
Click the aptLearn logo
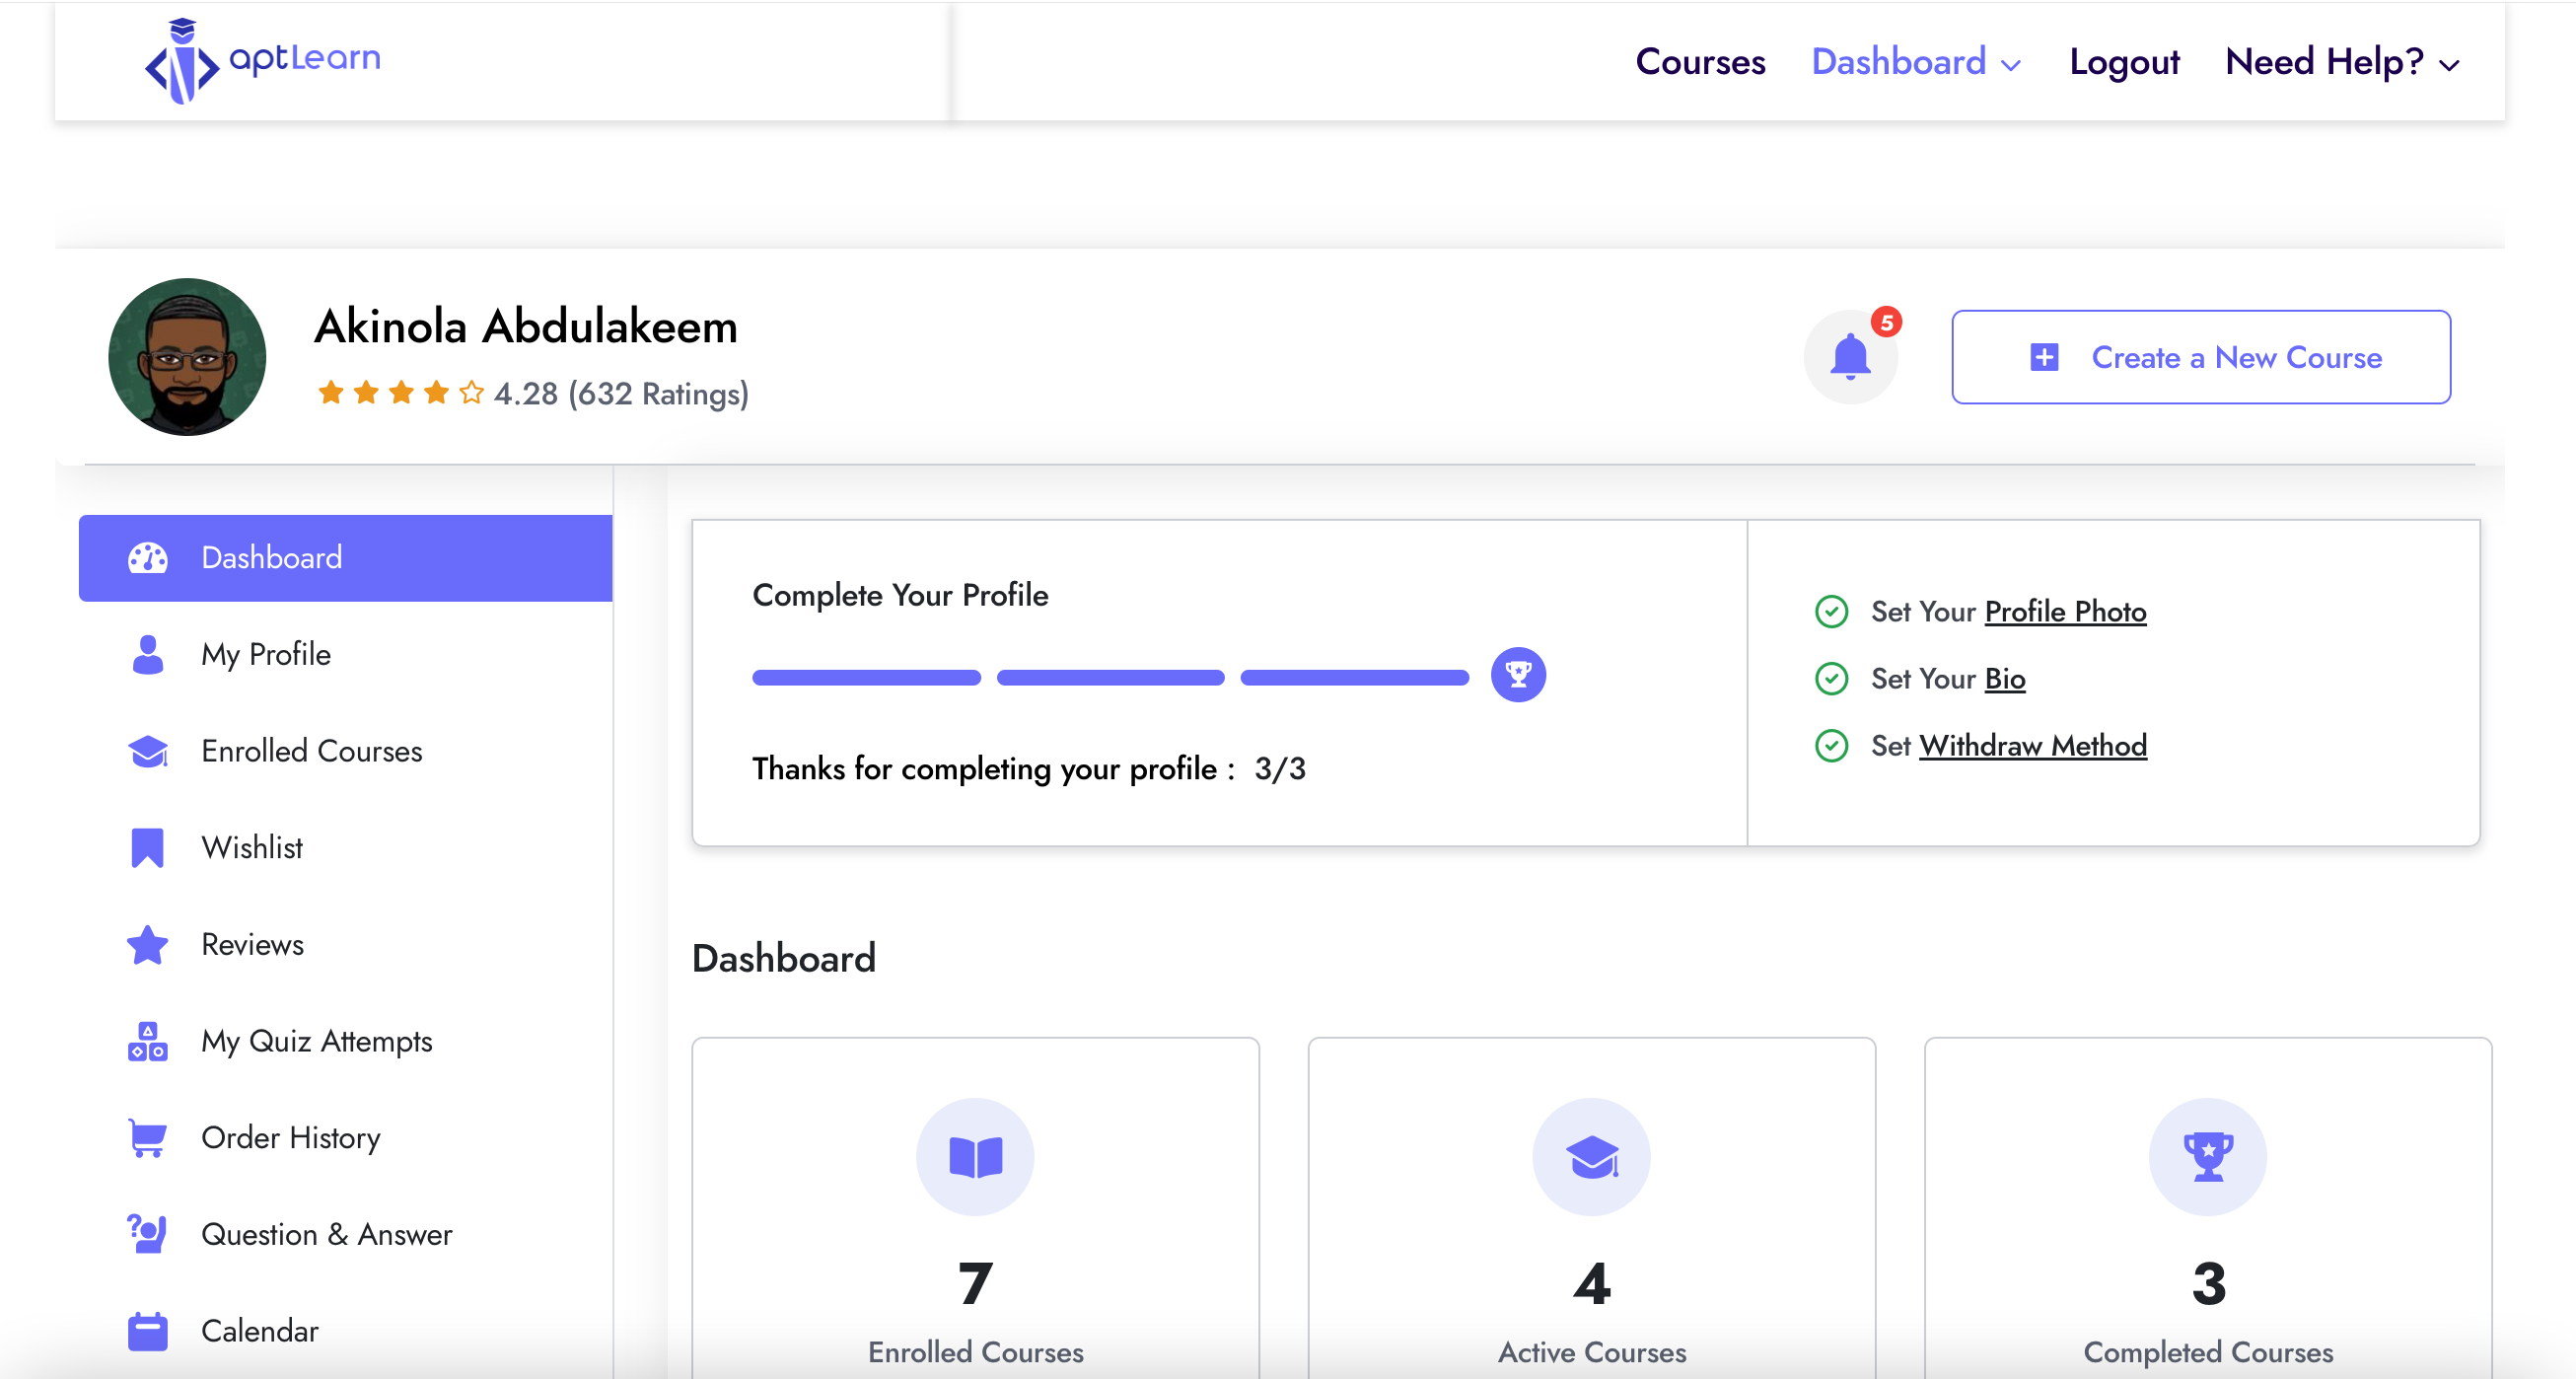(x=263, y=61)
